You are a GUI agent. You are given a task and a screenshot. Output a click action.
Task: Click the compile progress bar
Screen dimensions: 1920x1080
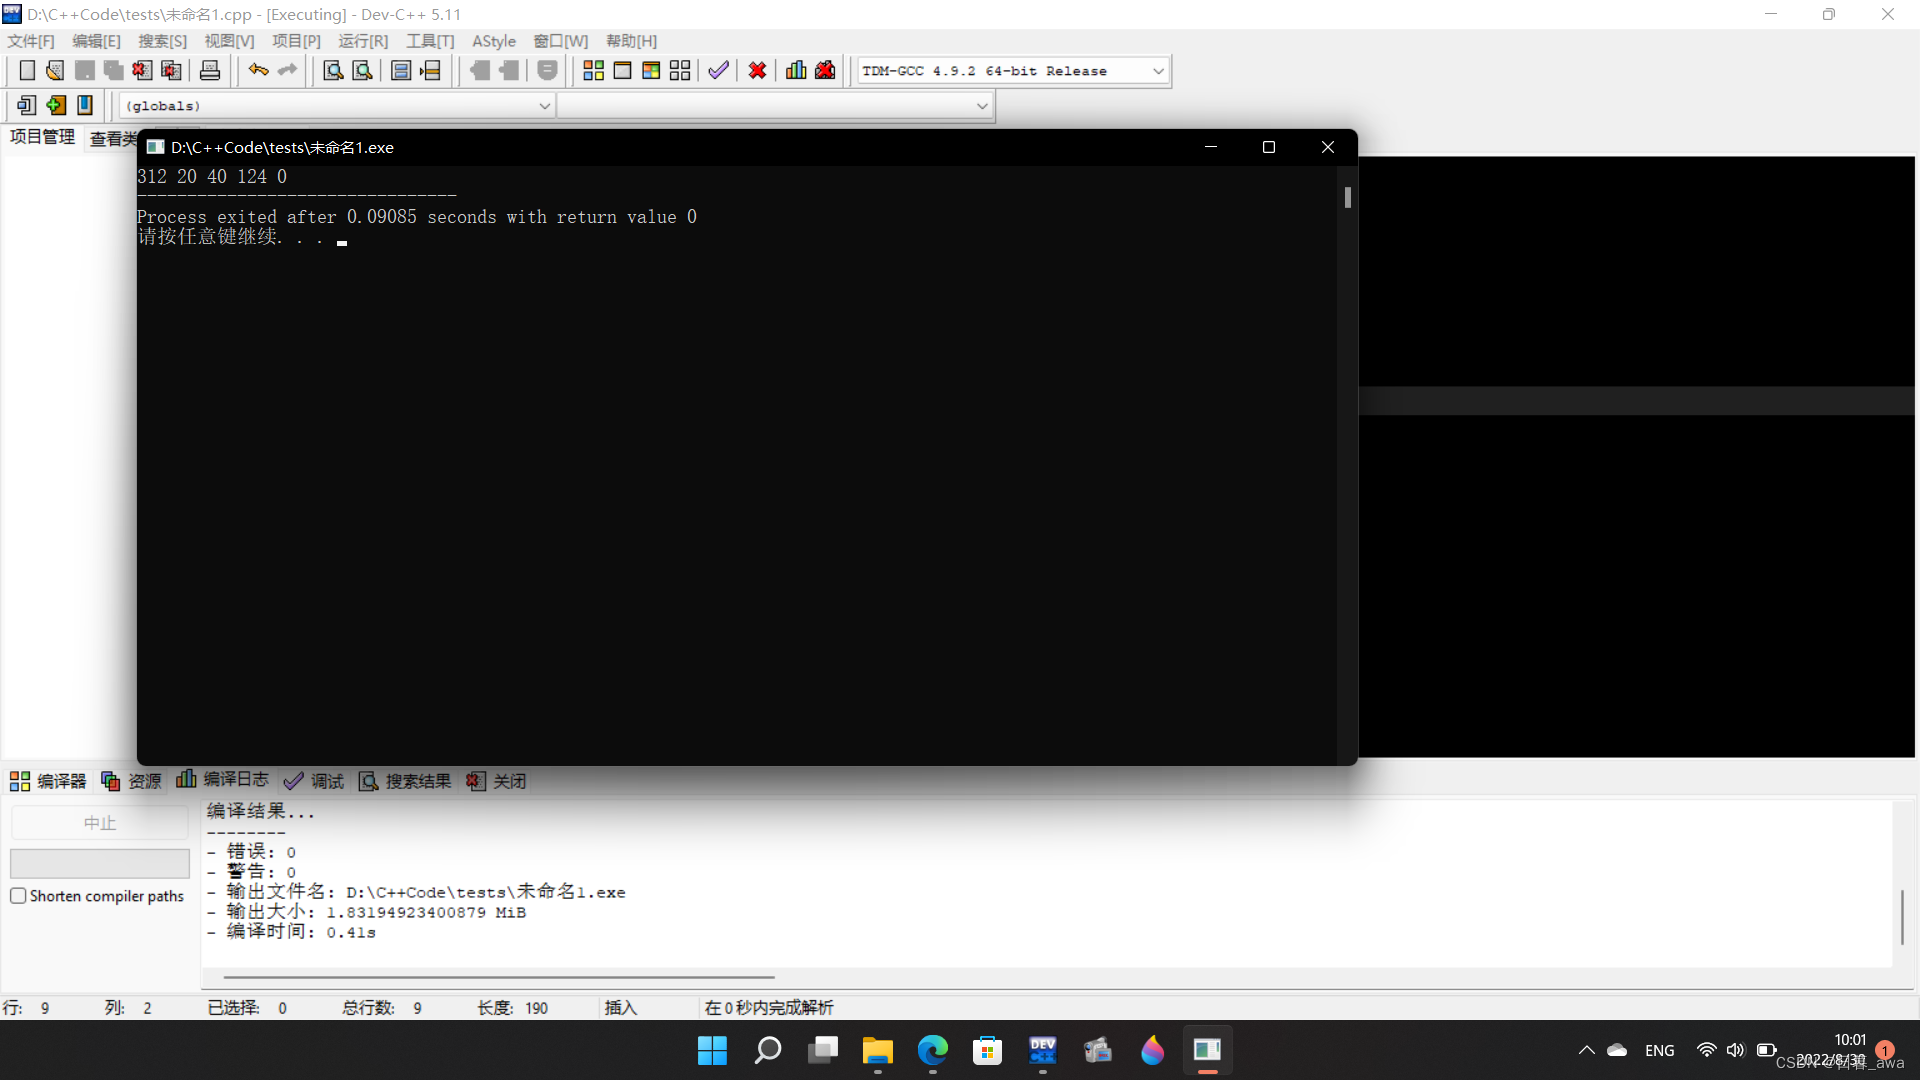[100, 863]
